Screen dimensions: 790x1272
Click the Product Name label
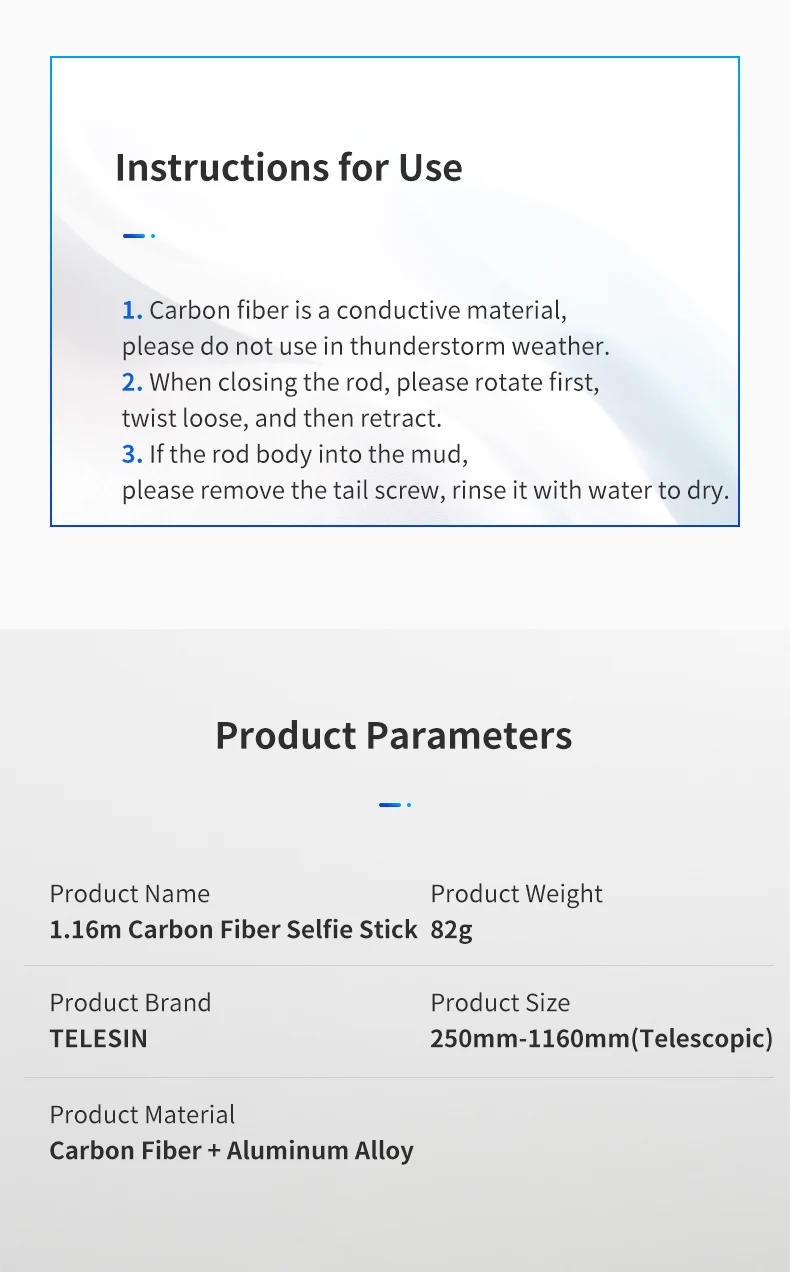130,894
